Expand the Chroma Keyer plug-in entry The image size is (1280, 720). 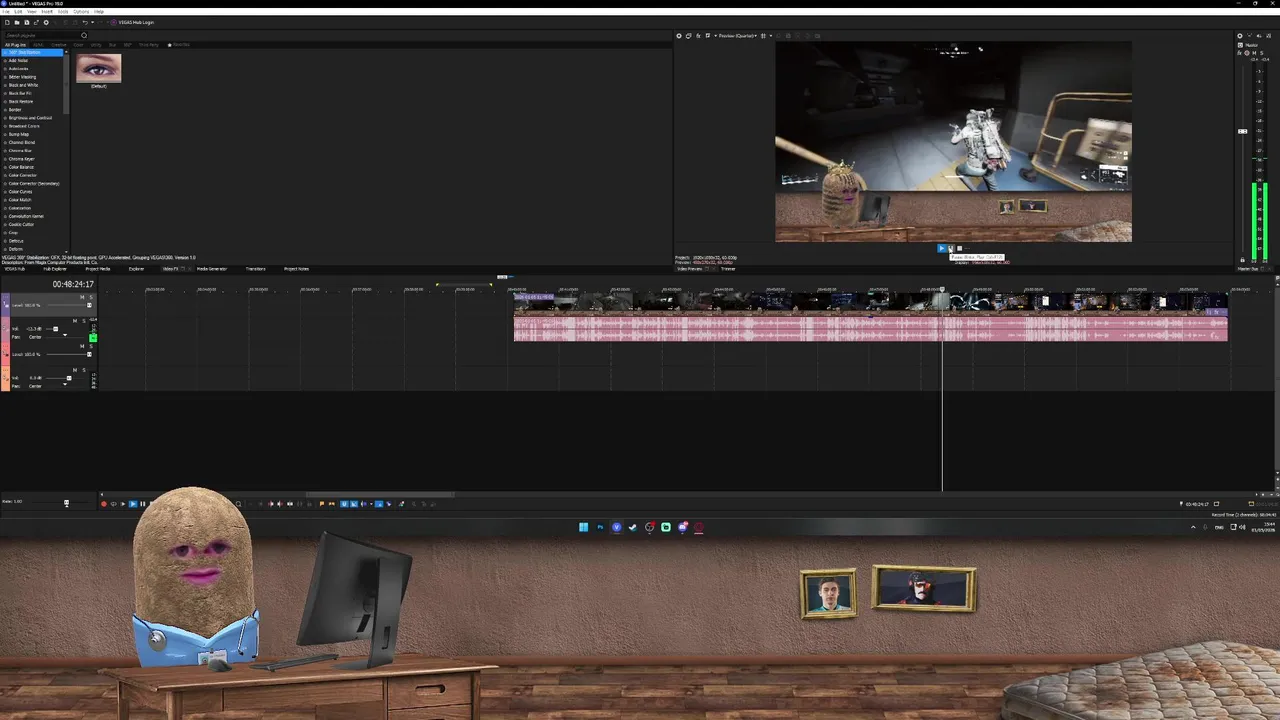pyautogui.click(x=5, y=159)
